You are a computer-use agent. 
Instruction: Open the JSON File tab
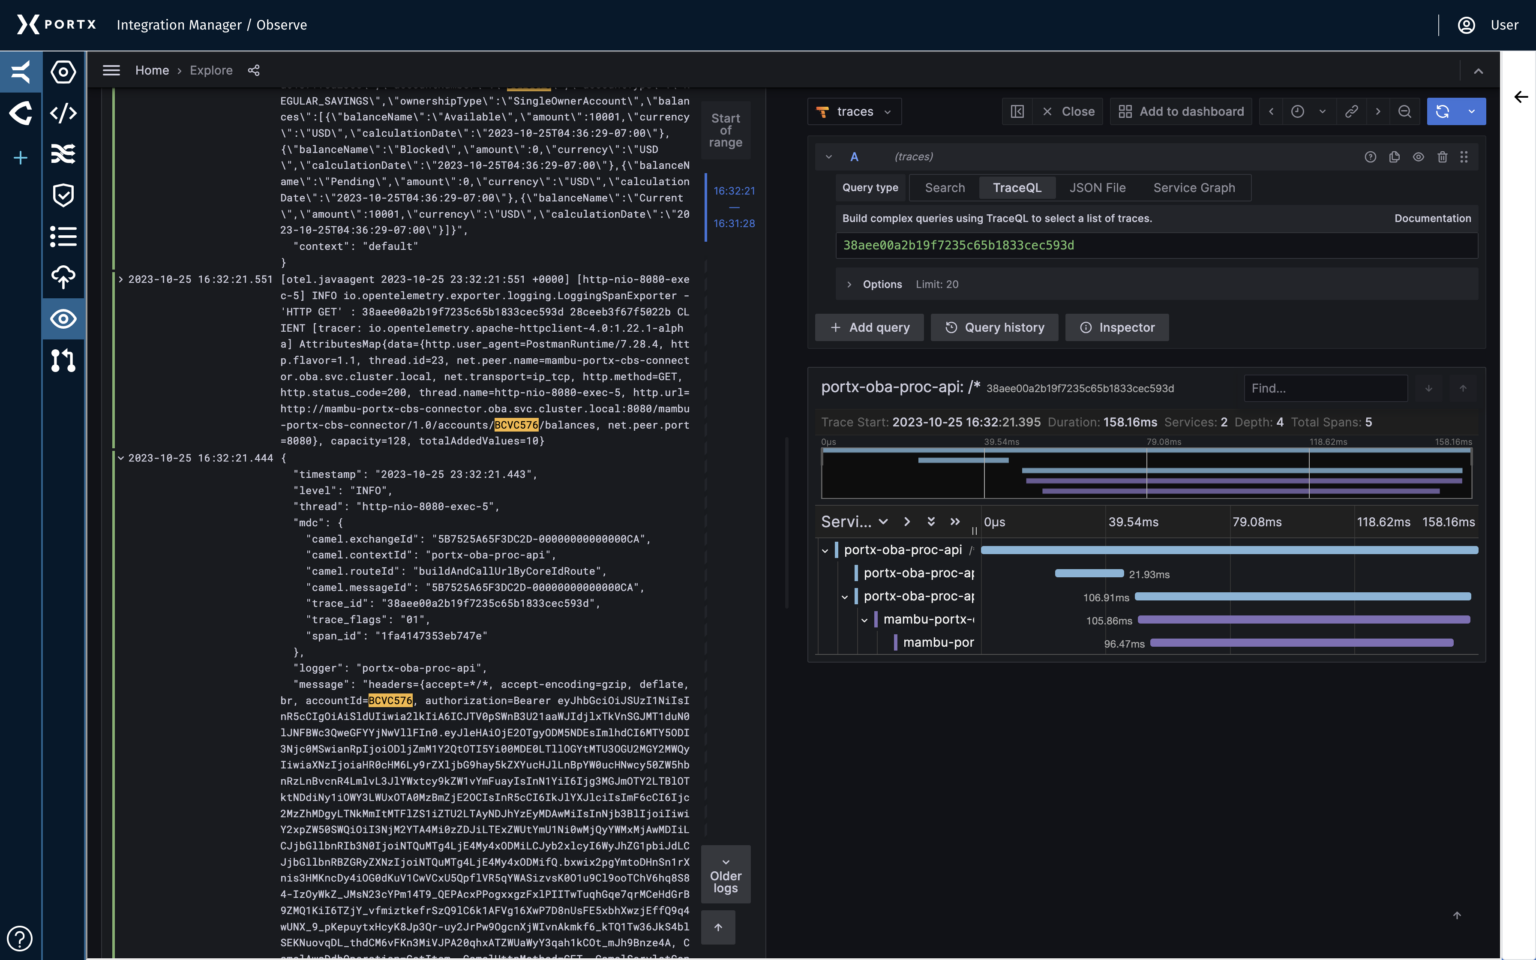(1097, 187)
